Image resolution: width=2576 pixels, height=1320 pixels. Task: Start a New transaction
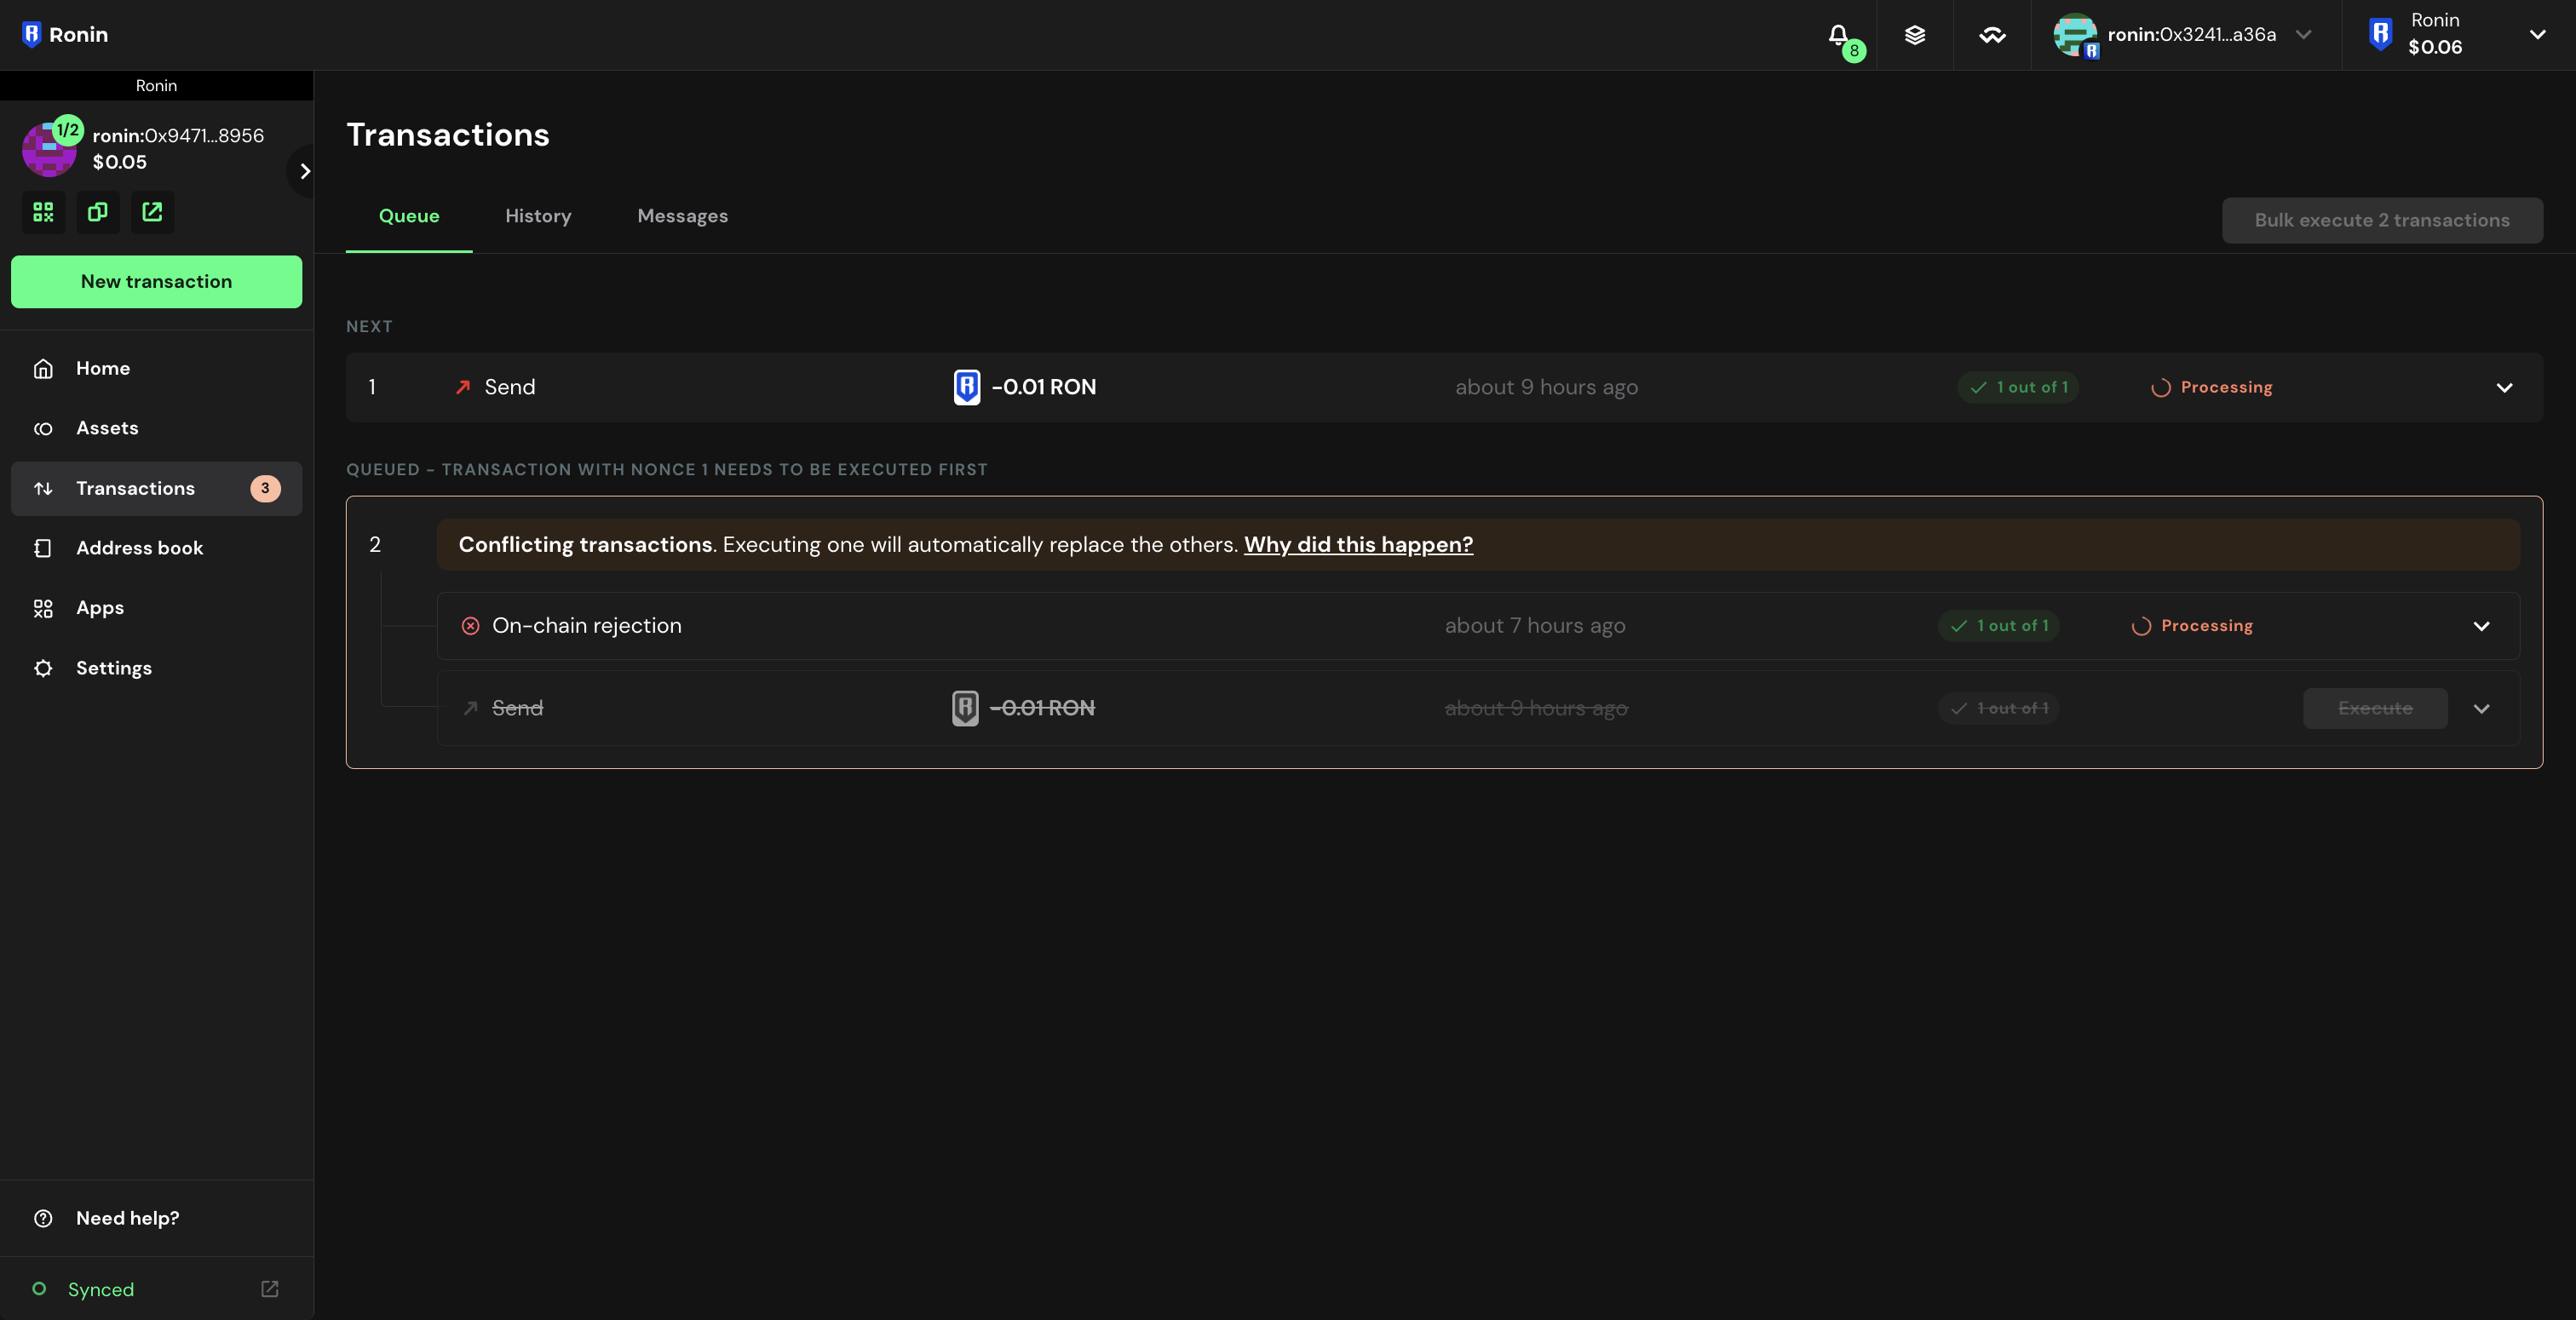(156, 282)
